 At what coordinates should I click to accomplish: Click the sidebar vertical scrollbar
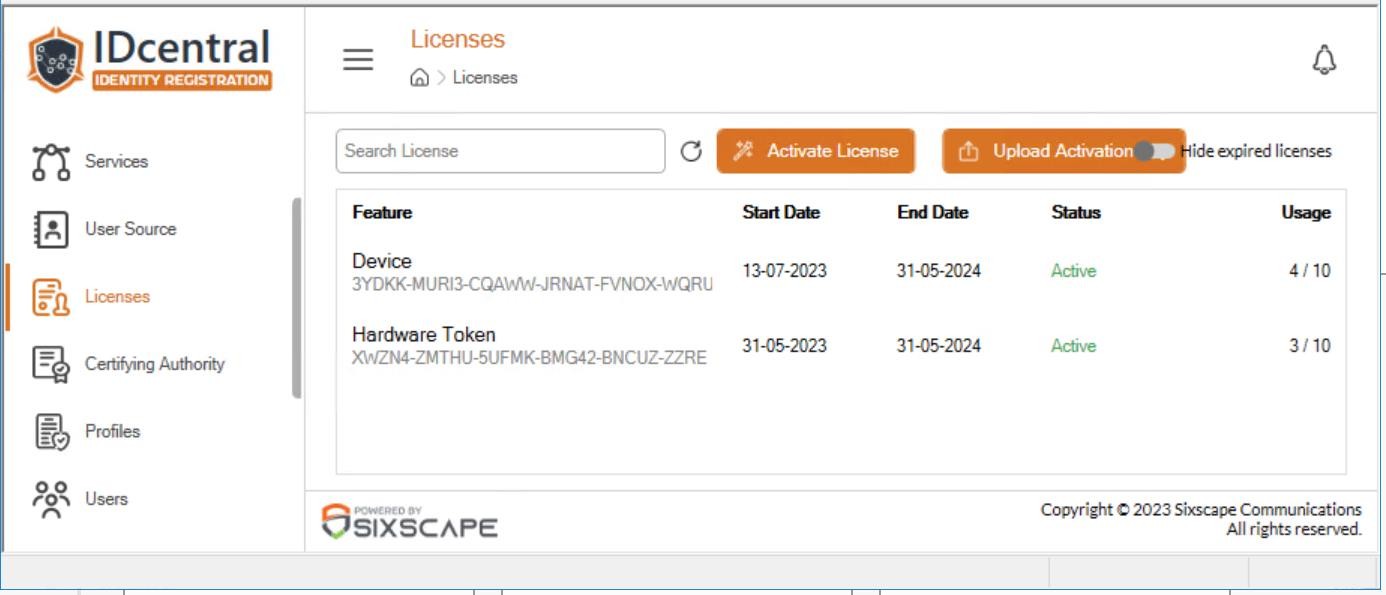click(x=297, y=298)
